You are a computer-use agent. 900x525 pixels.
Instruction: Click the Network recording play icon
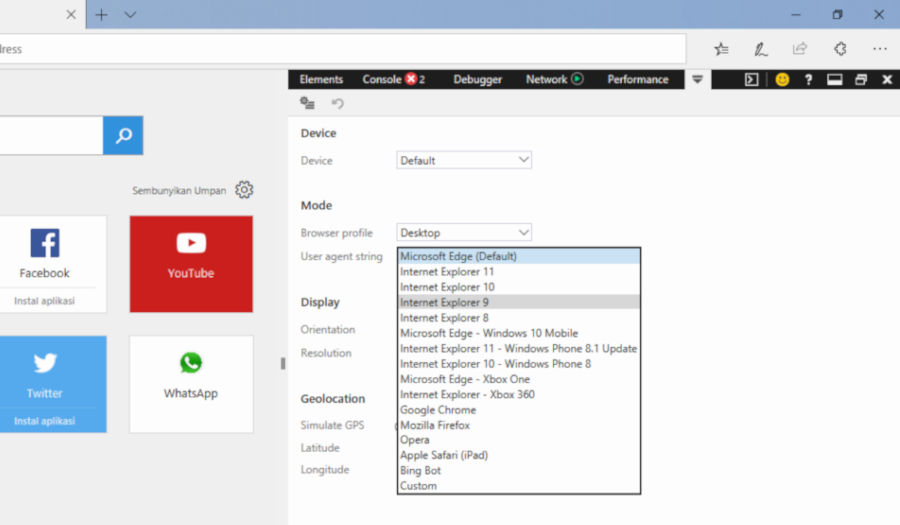coord(577,79)
